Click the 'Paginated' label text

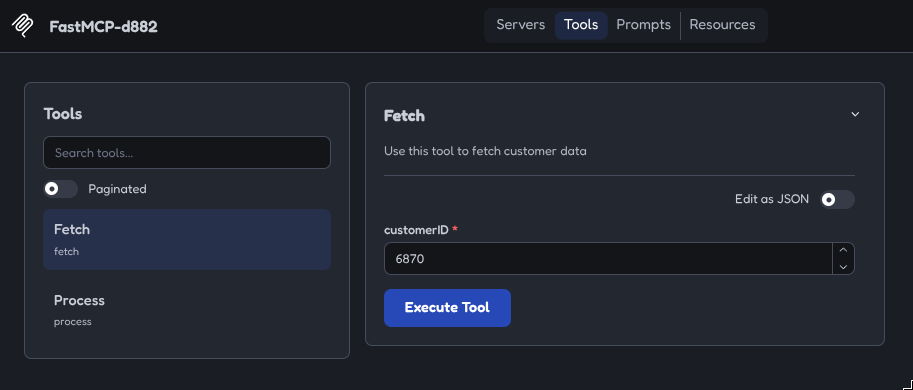(117, 189)
